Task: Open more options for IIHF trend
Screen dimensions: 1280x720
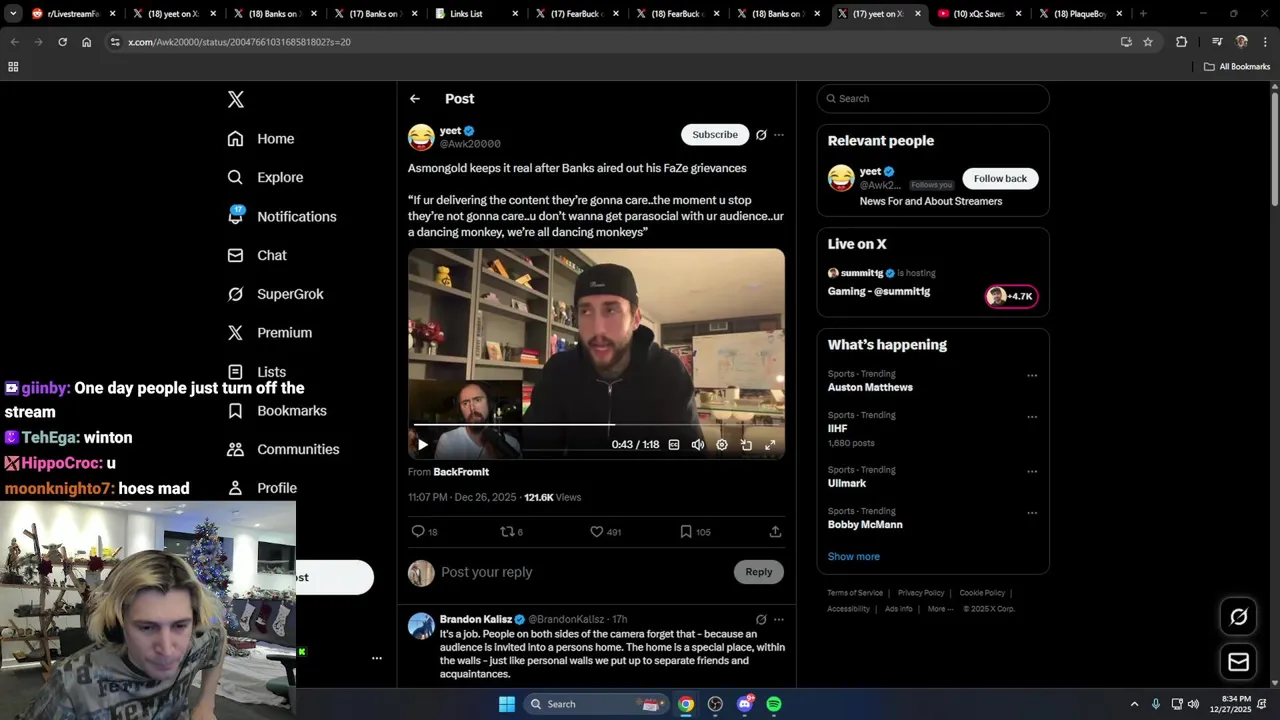Action: coord(1032,417)
